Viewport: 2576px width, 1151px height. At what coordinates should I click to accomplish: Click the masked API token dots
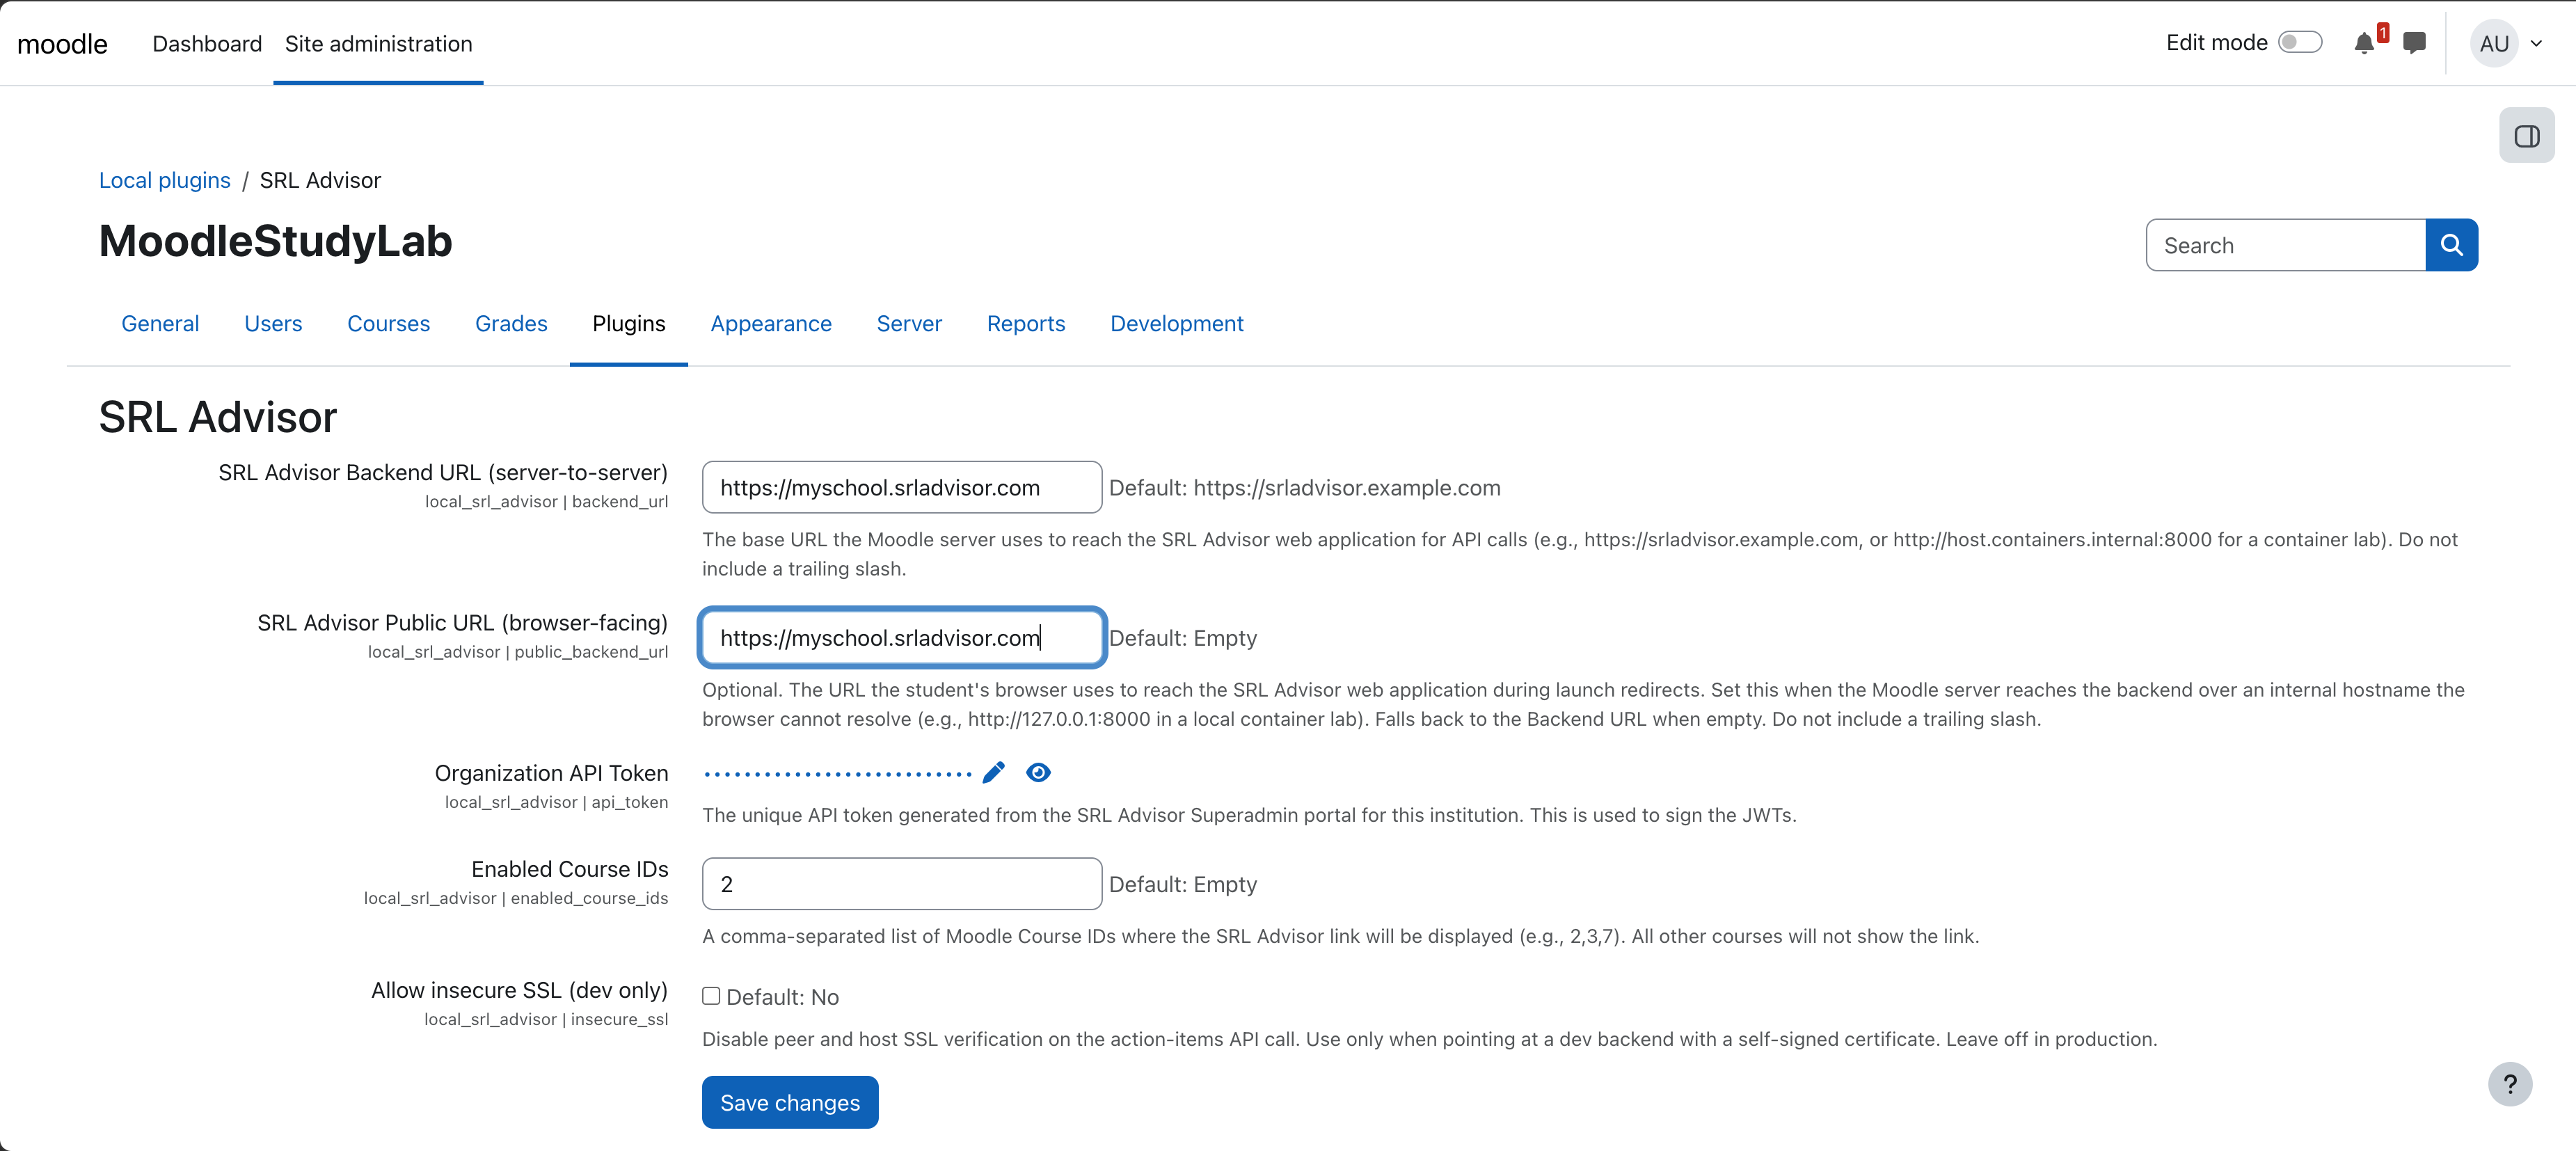tap(838, 774)
